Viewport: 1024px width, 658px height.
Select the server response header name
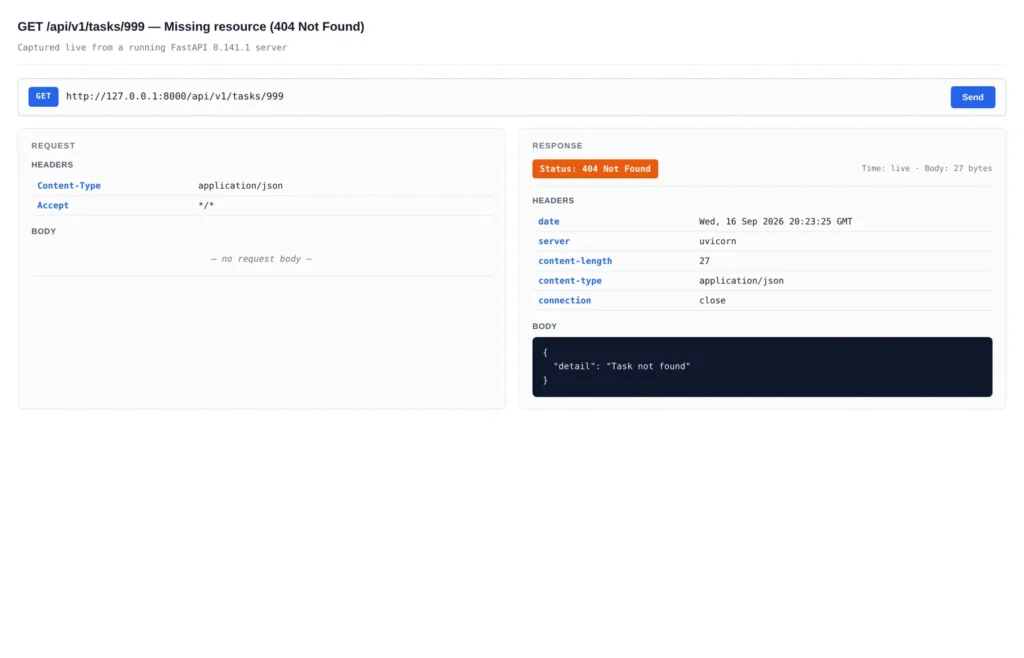(554, 241)
